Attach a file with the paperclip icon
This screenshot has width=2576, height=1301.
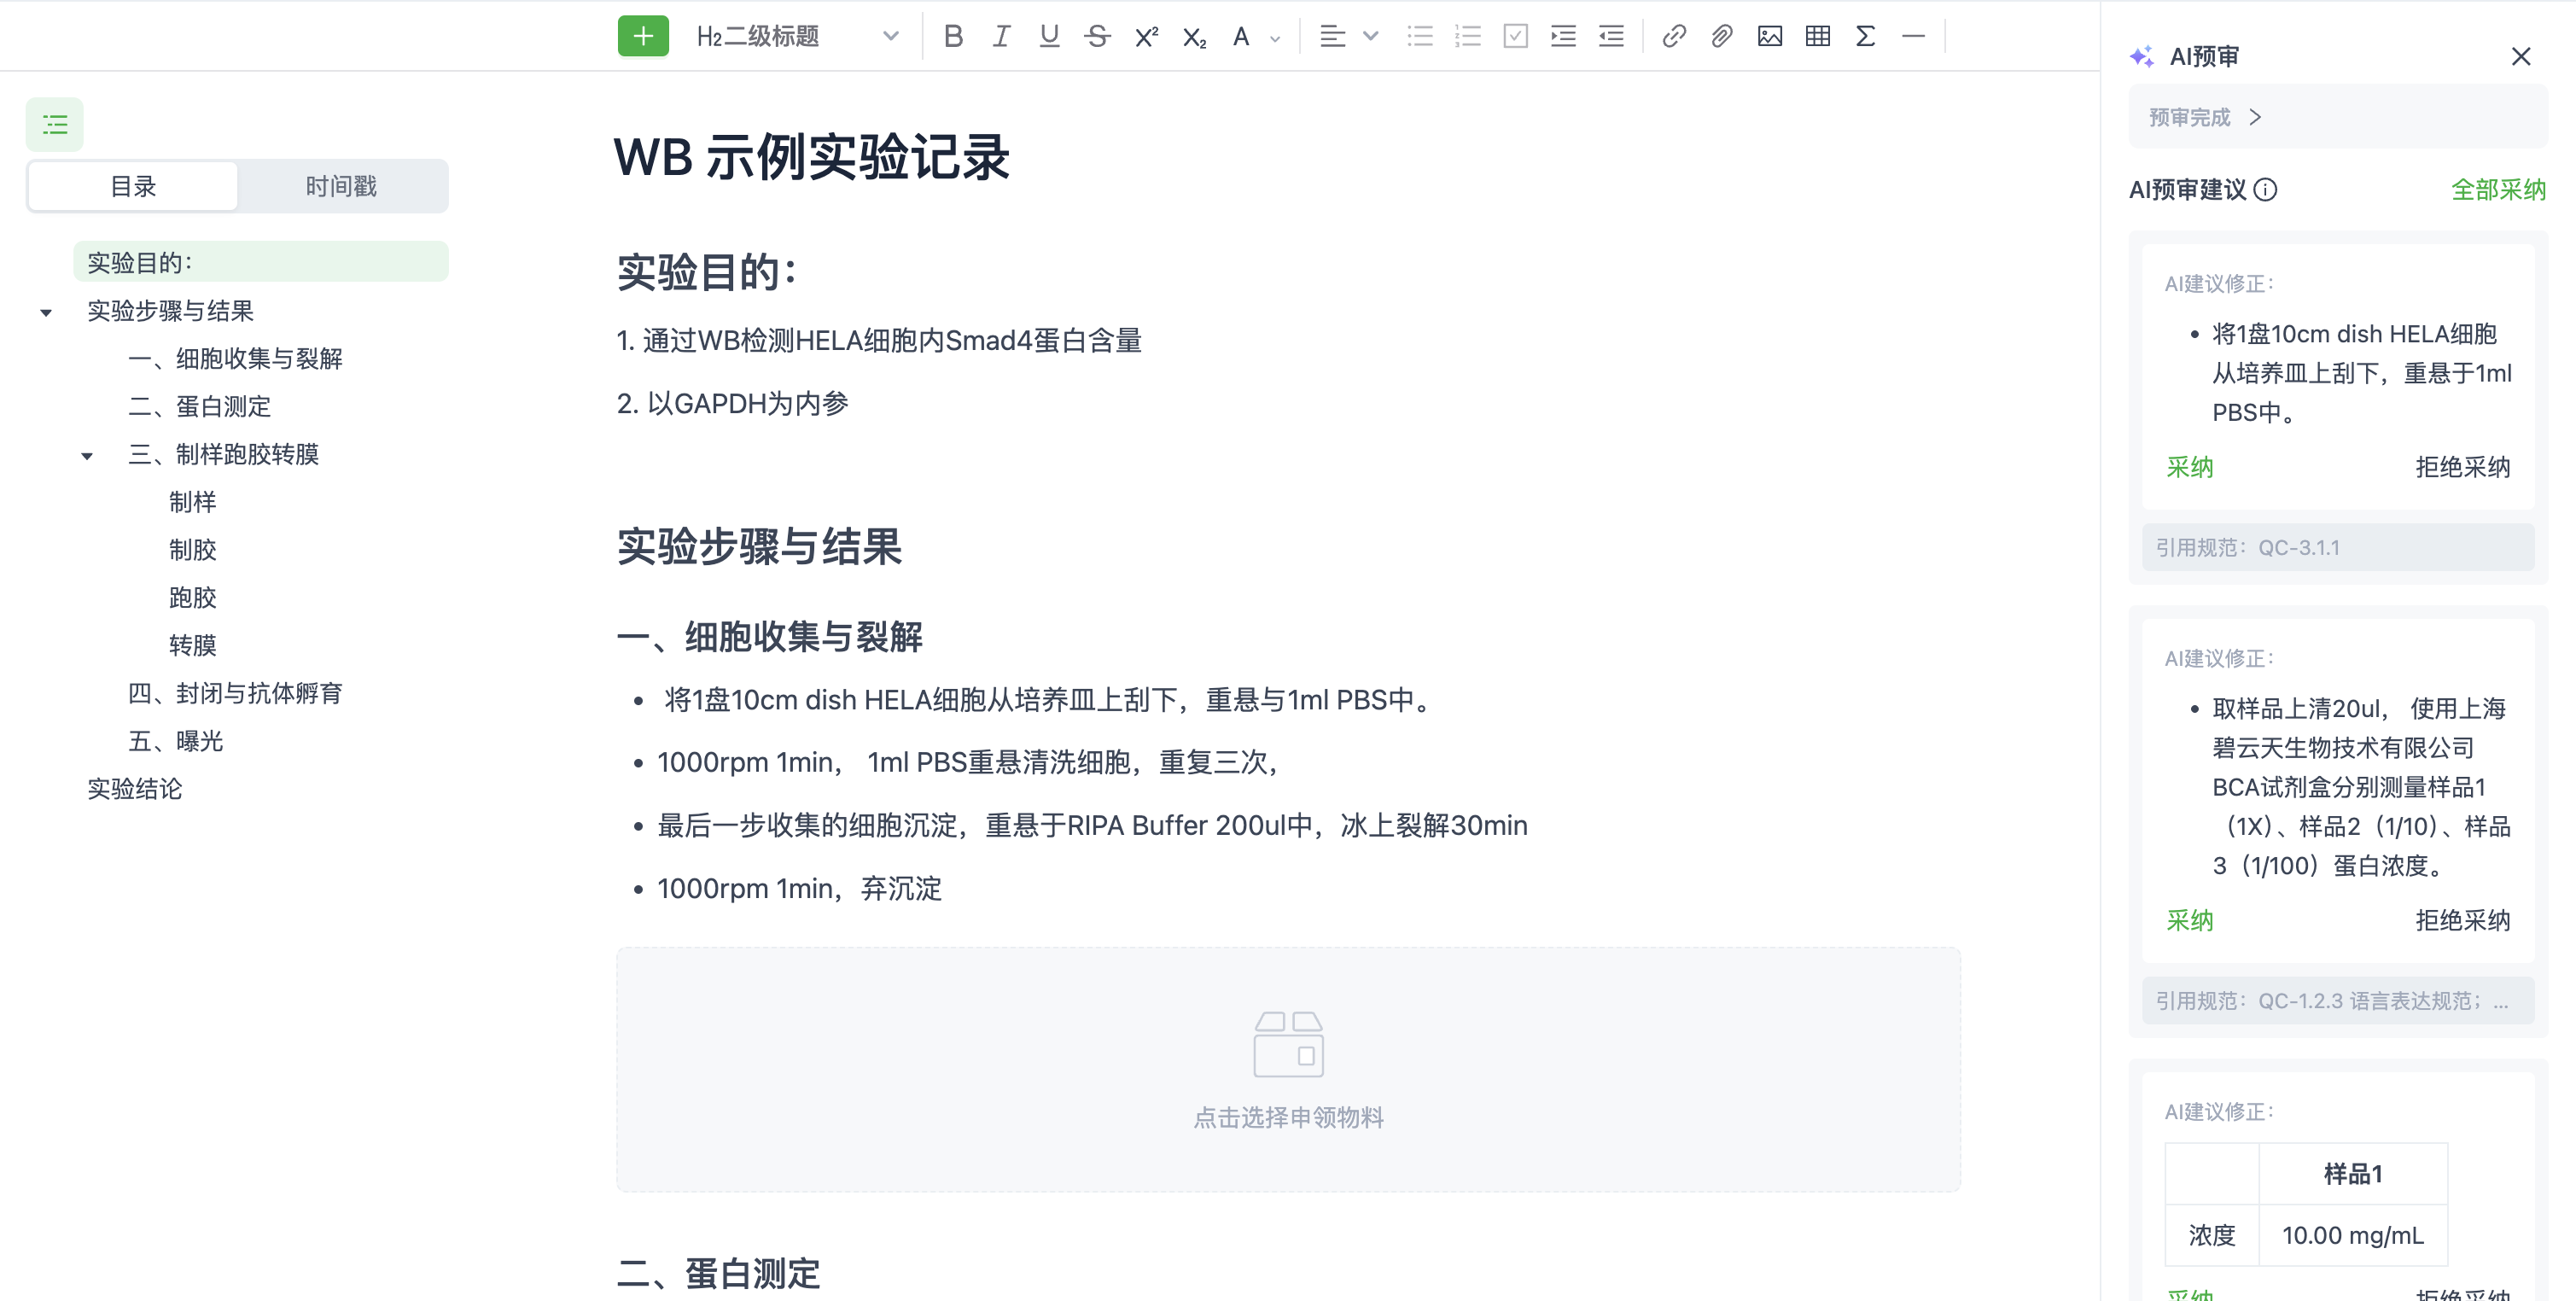click(x=1721, y=36)
